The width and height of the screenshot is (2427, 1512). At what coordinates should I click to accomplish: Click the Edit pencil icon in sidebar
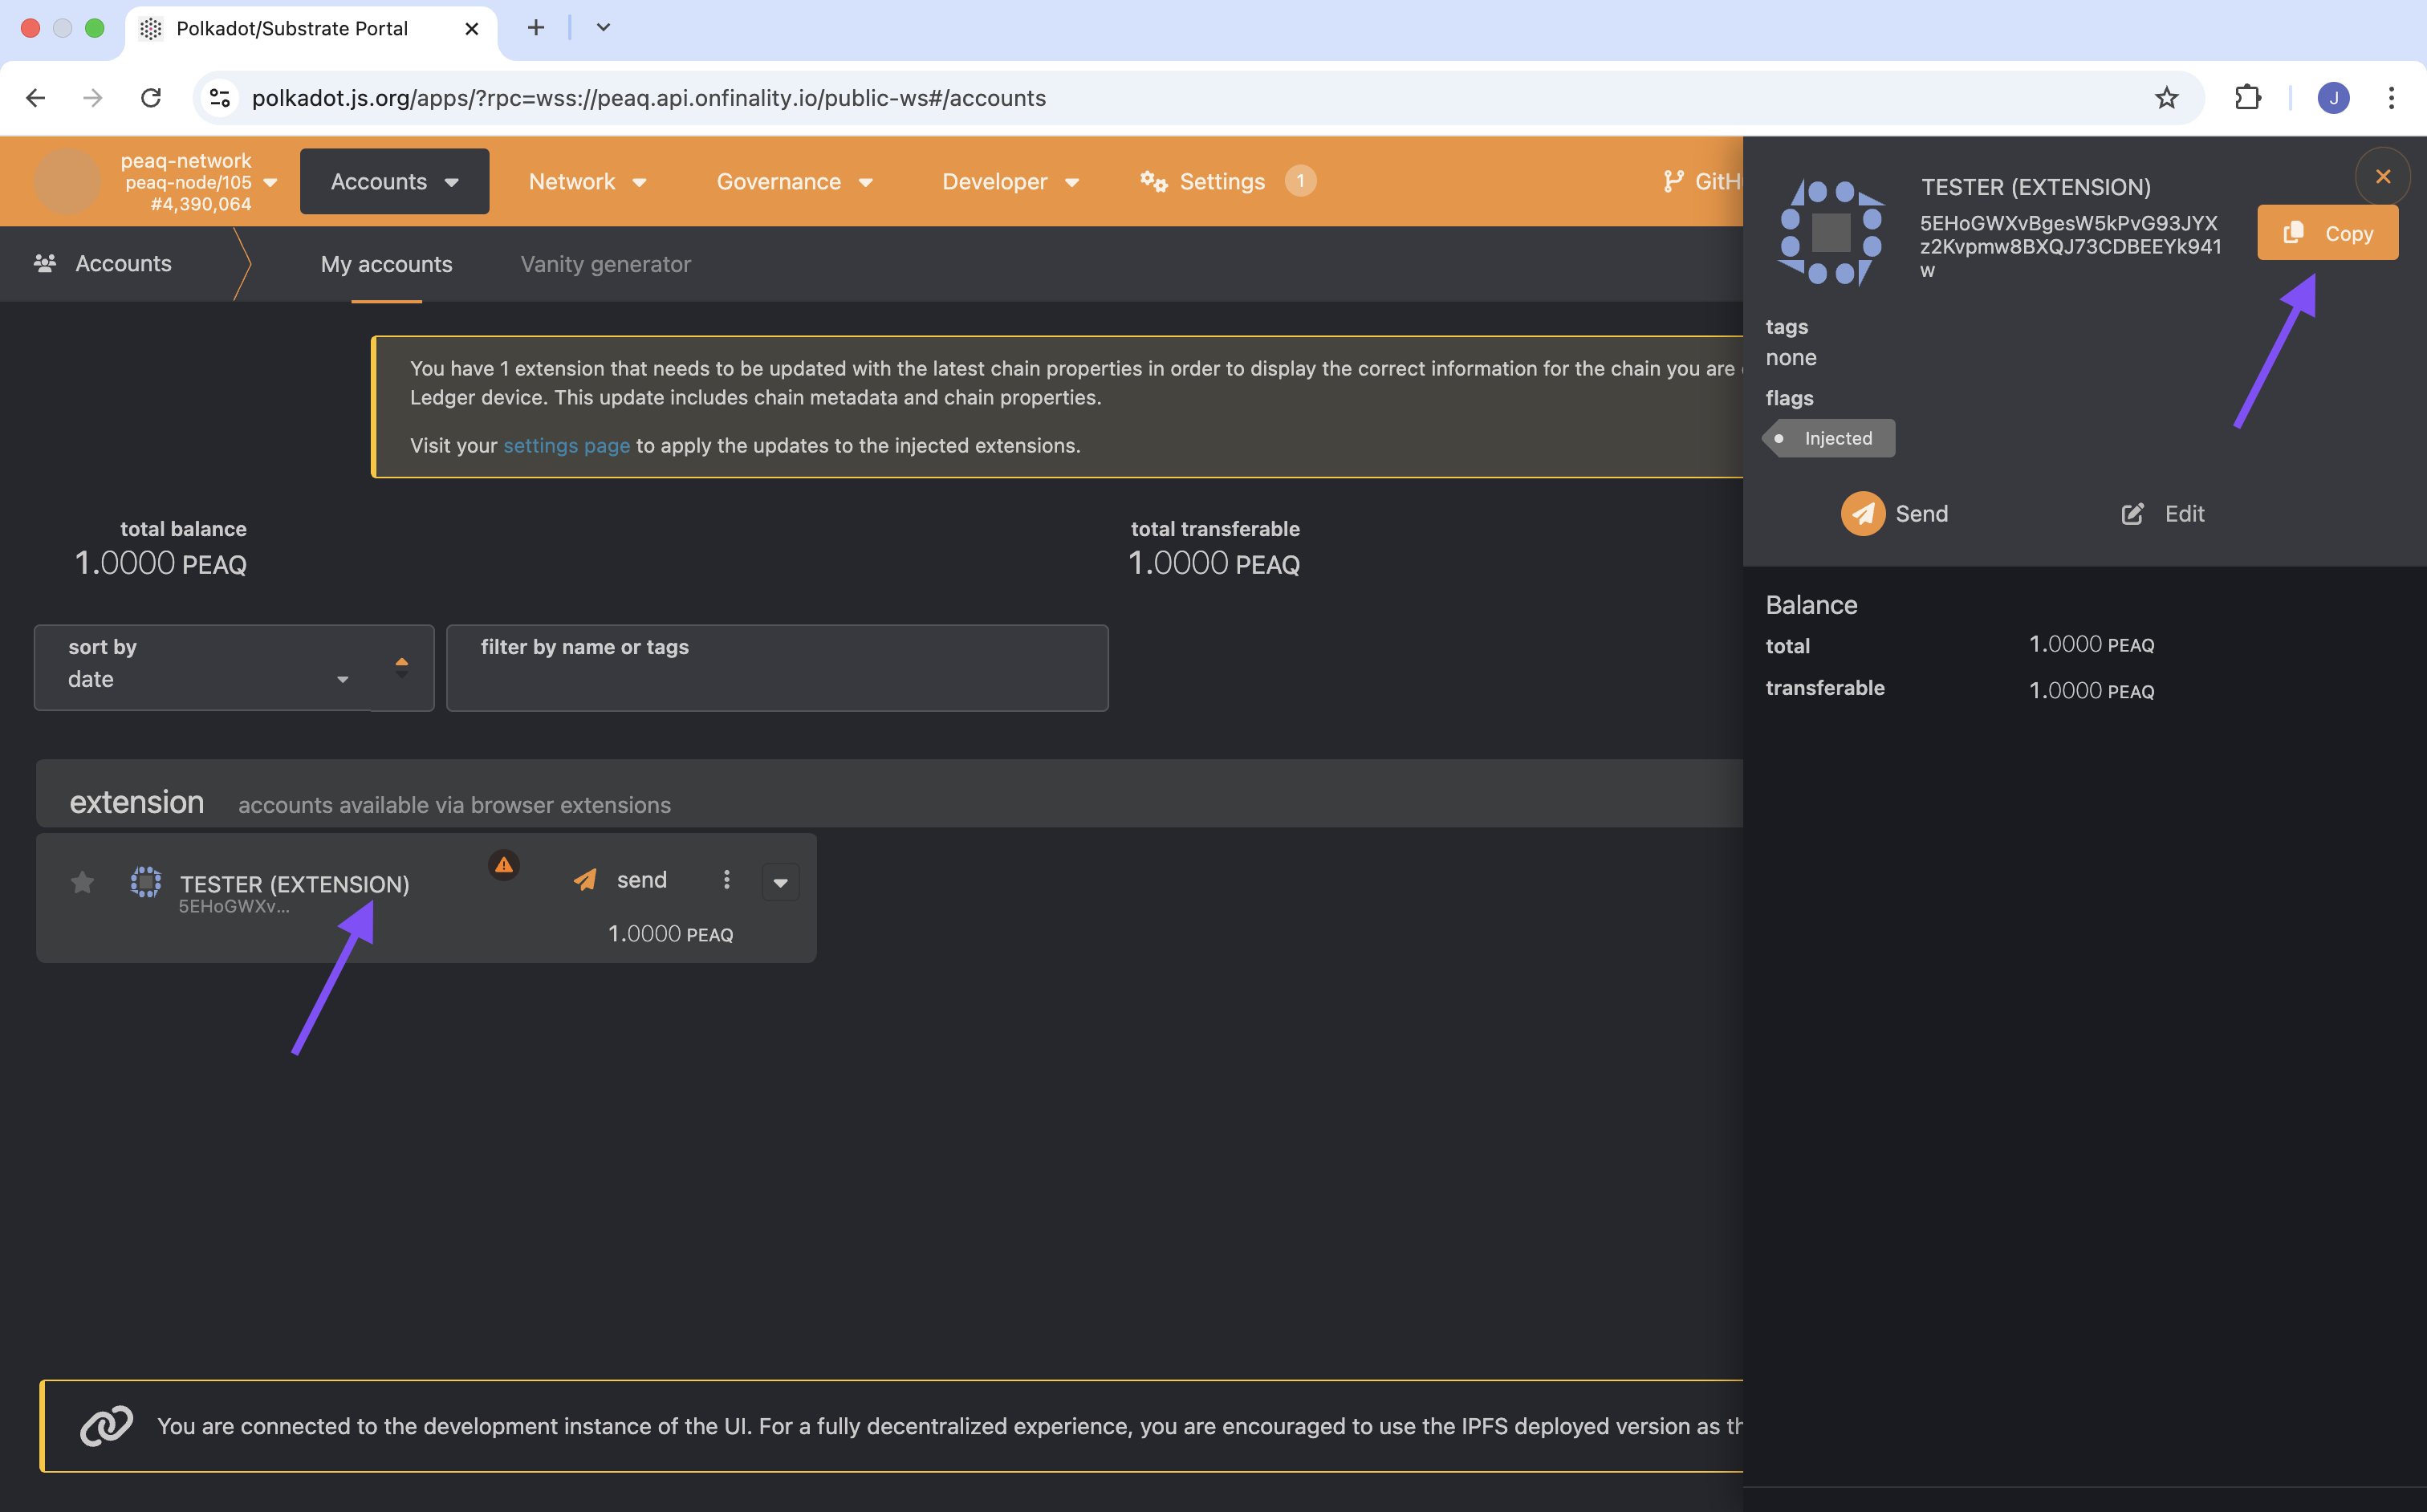pos(2132,514)
